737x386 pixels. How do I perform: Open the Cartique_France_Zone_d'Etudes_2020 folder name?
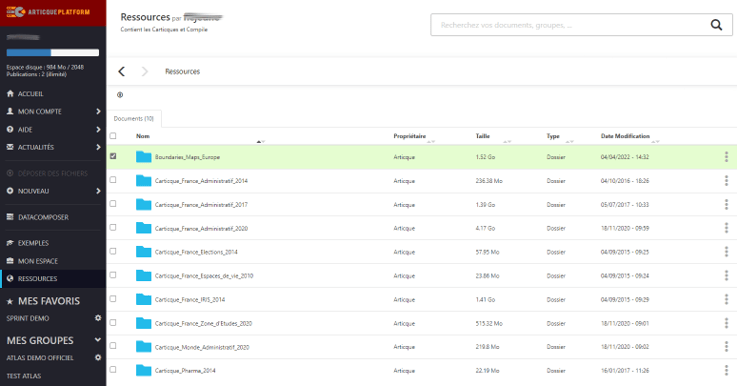pyautogui.click(x=204, y=323)
